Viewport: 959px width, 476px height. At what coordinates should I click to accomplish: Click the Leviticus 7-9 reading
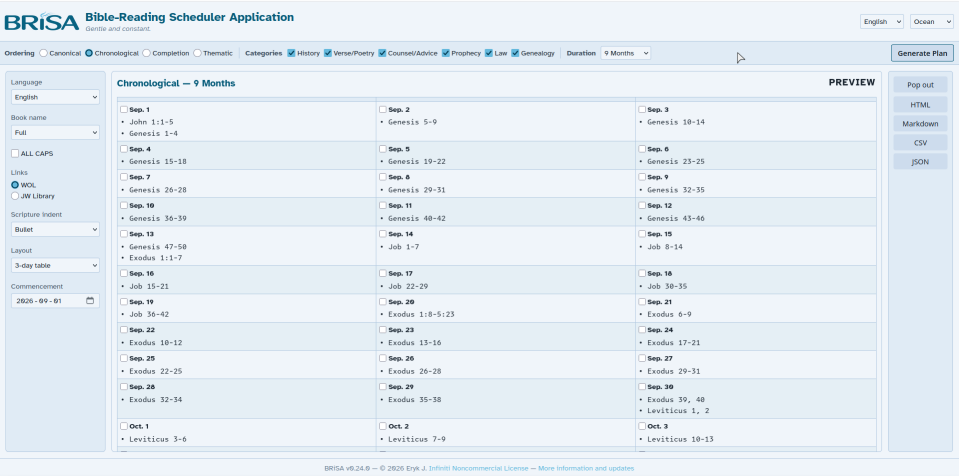click(x=417, y=439)
